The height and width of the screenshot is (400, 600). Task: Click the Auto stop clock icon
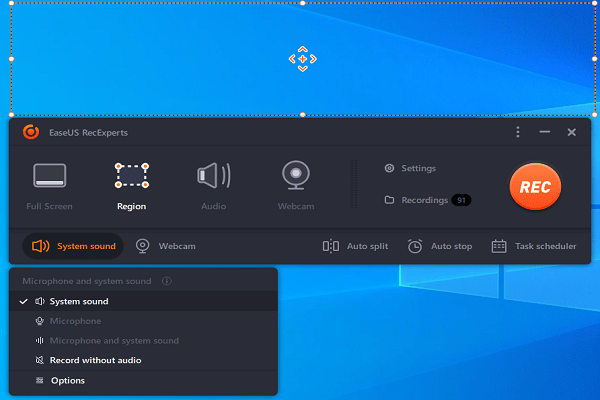click(x=415, y=246)
